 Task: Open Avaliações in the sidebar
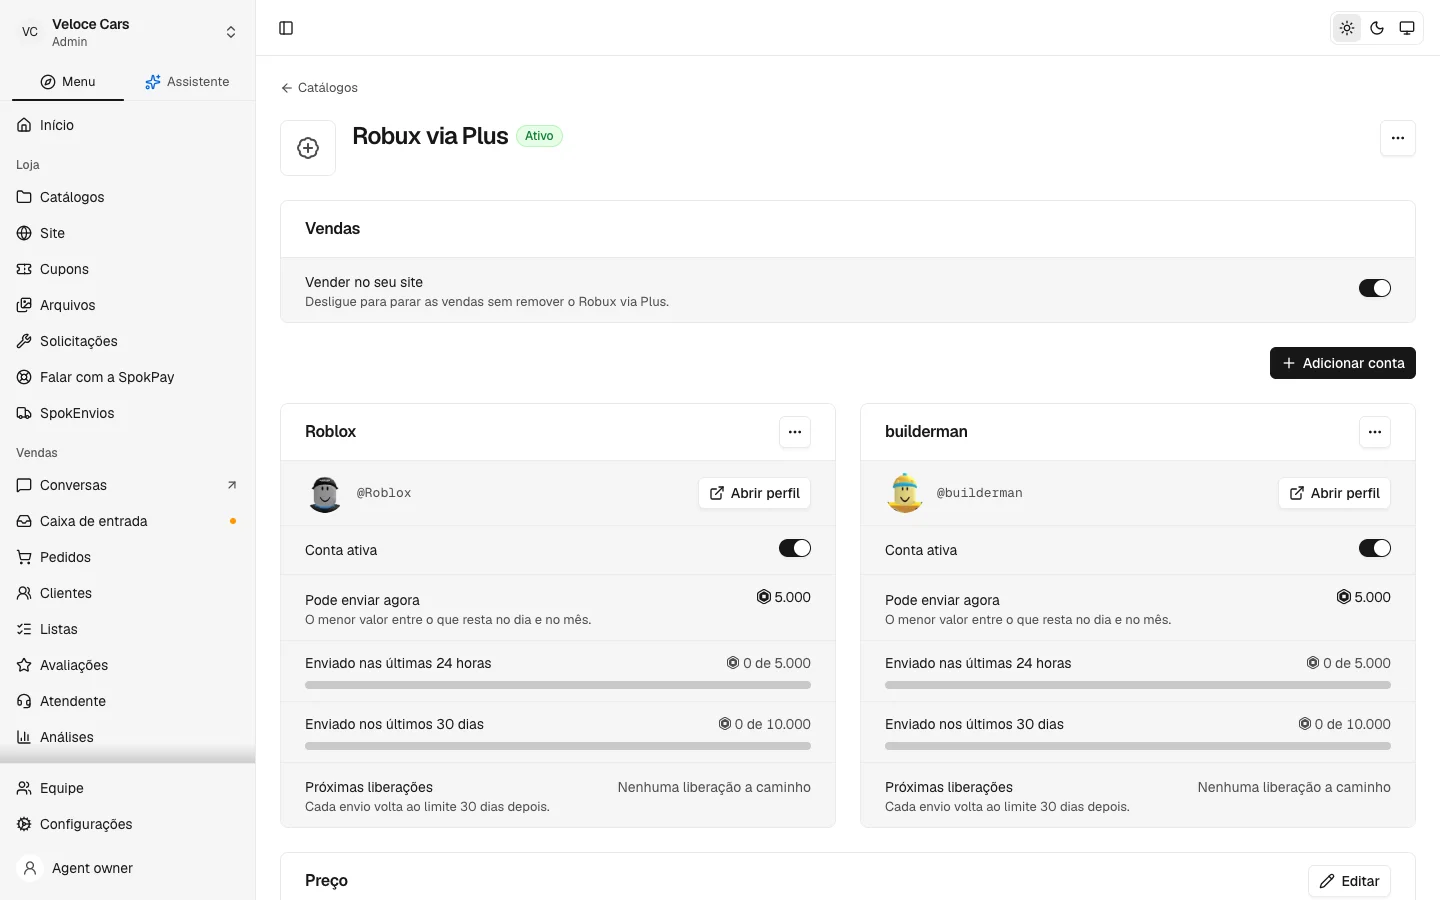pos(127,665)
